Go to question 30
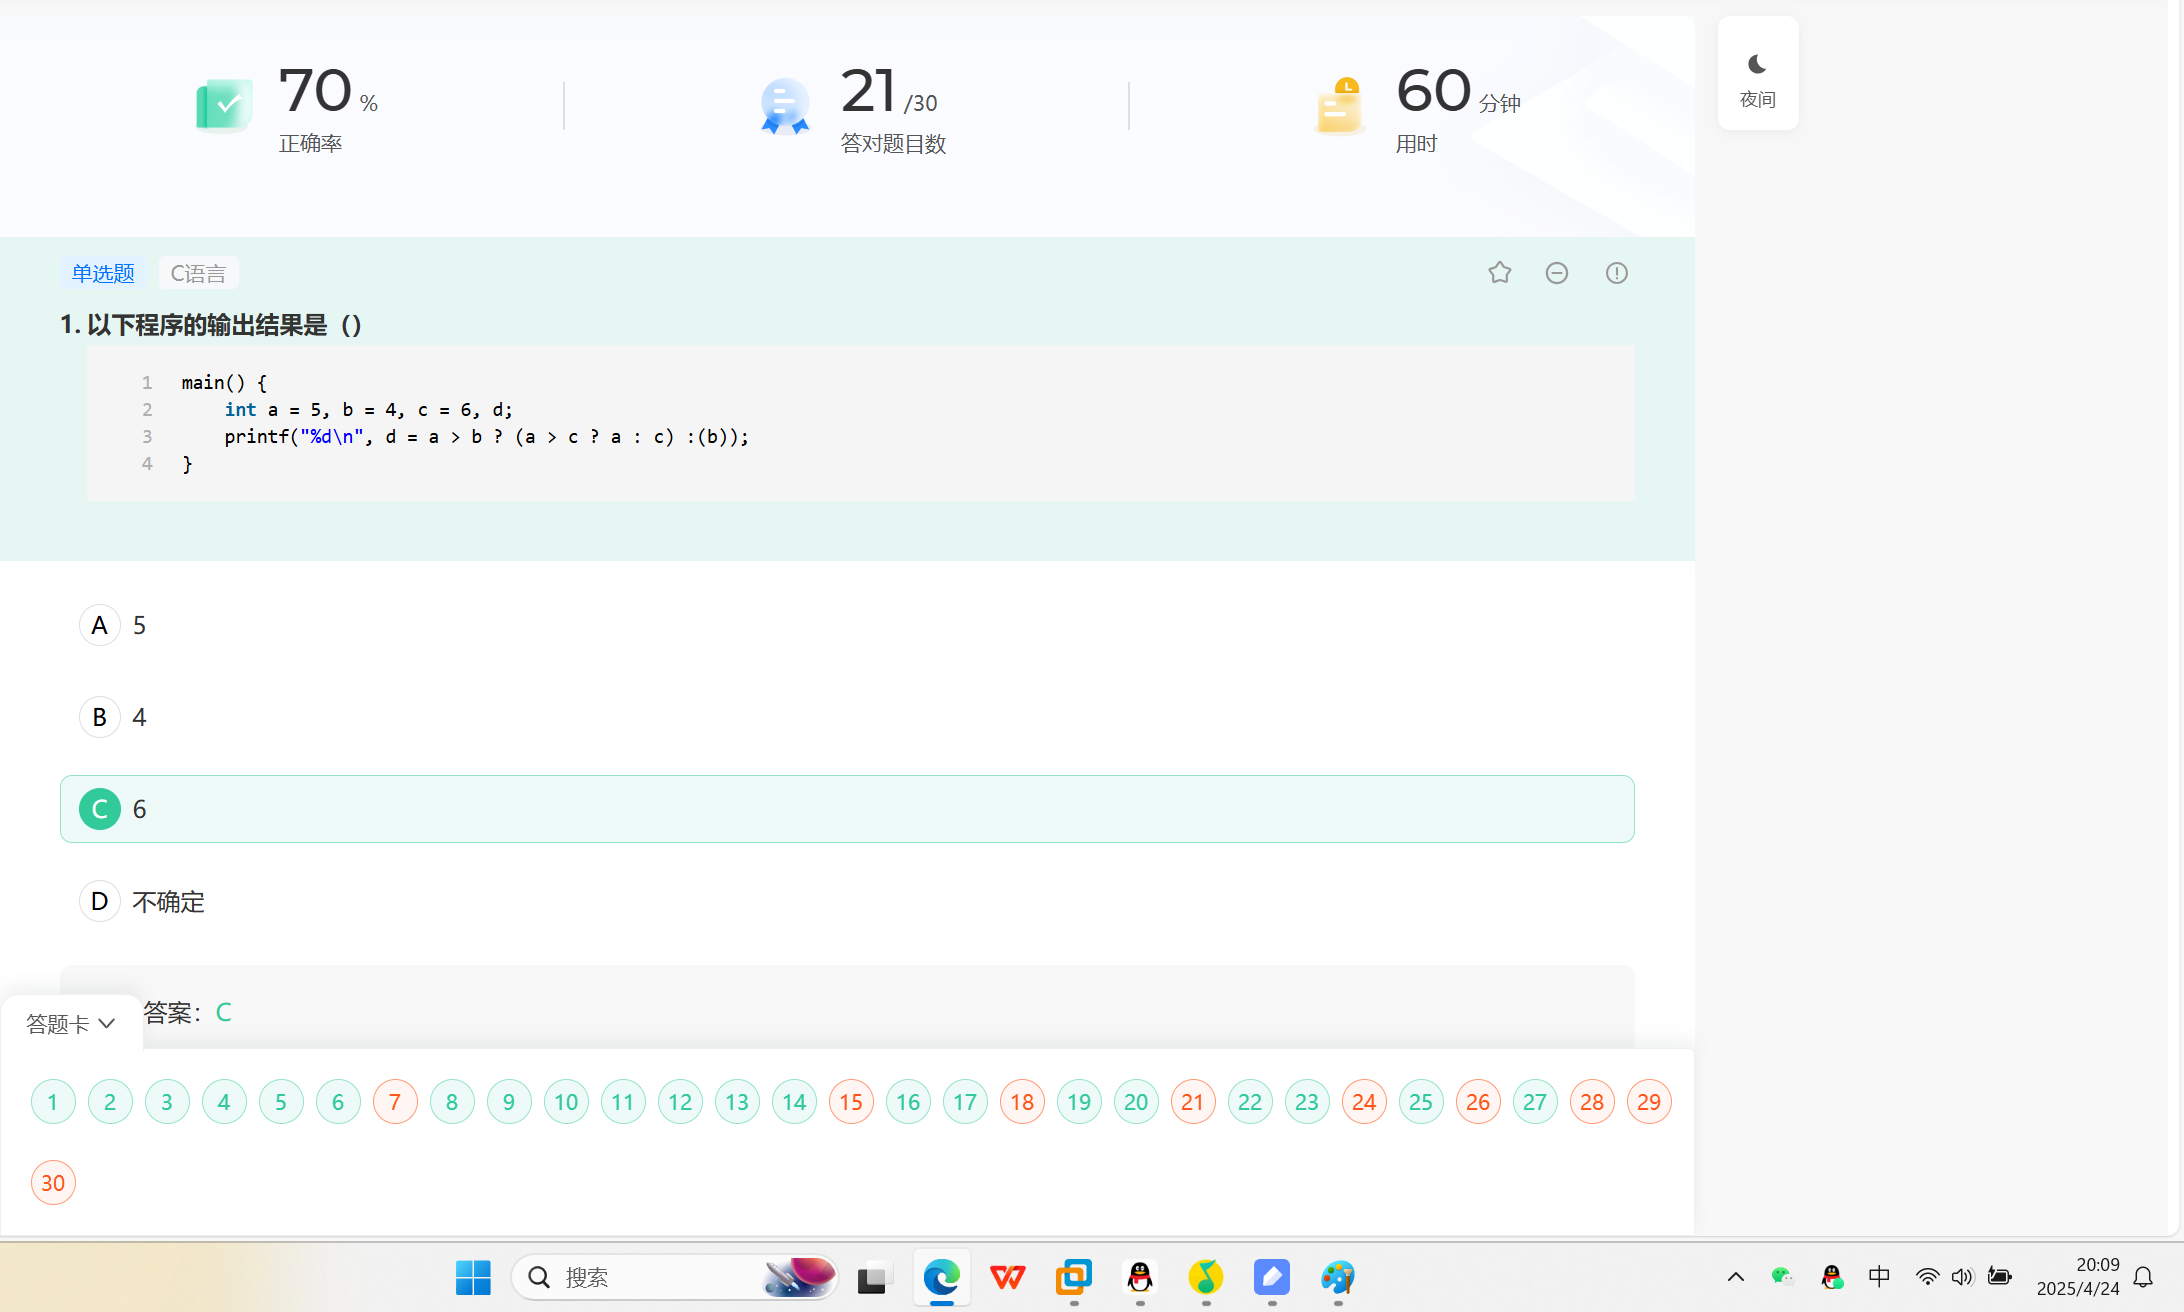Screen dimensions: 2184x1312 (53, 1183)
